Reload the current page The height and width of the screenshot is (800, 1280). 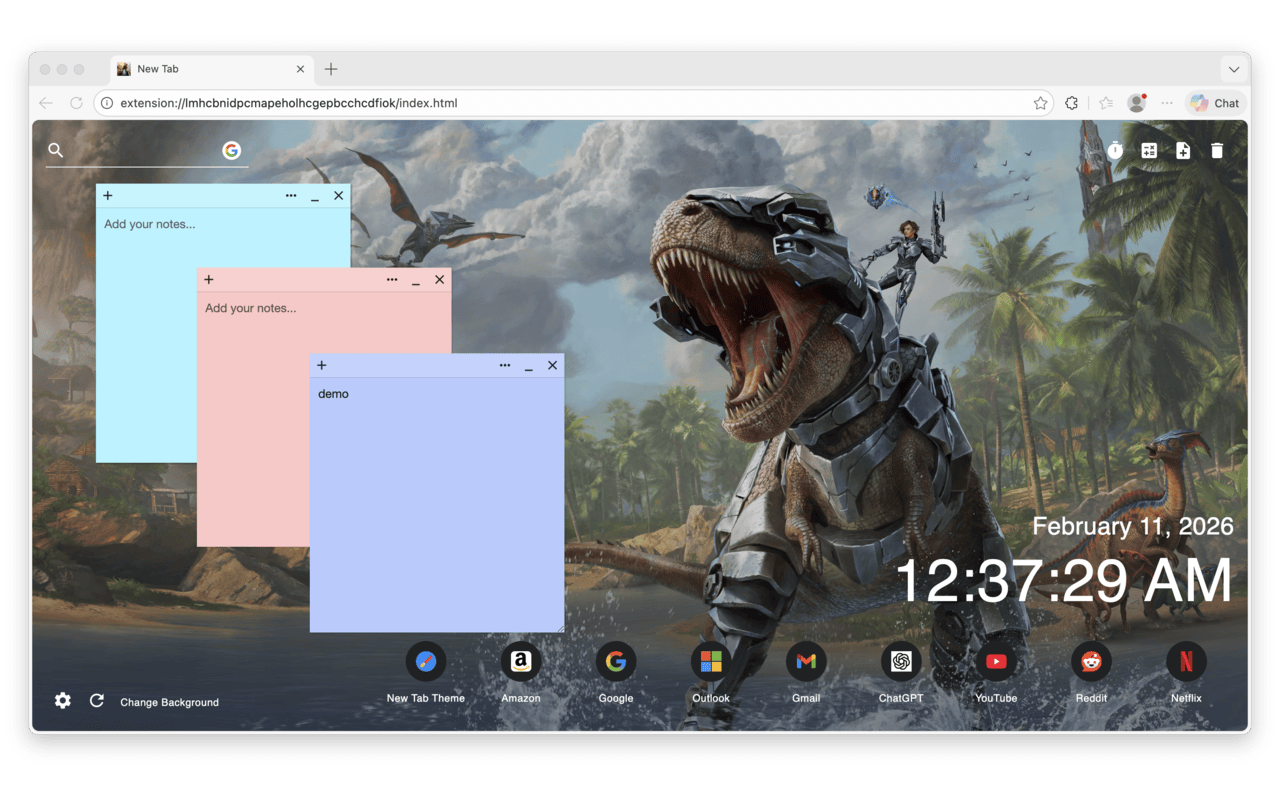(x=76, y=103)
